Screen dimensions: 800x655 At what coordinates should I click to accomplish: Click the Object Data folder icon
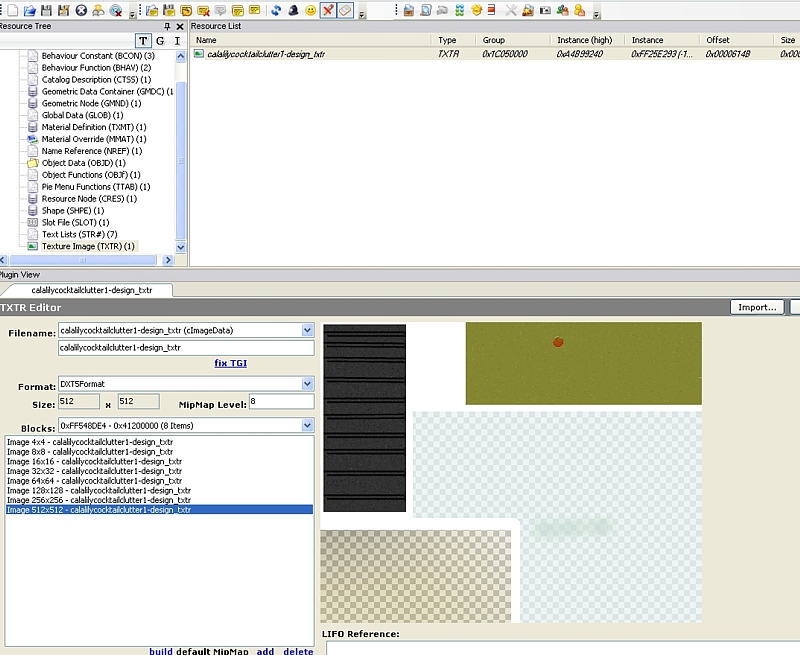point(32,163)
